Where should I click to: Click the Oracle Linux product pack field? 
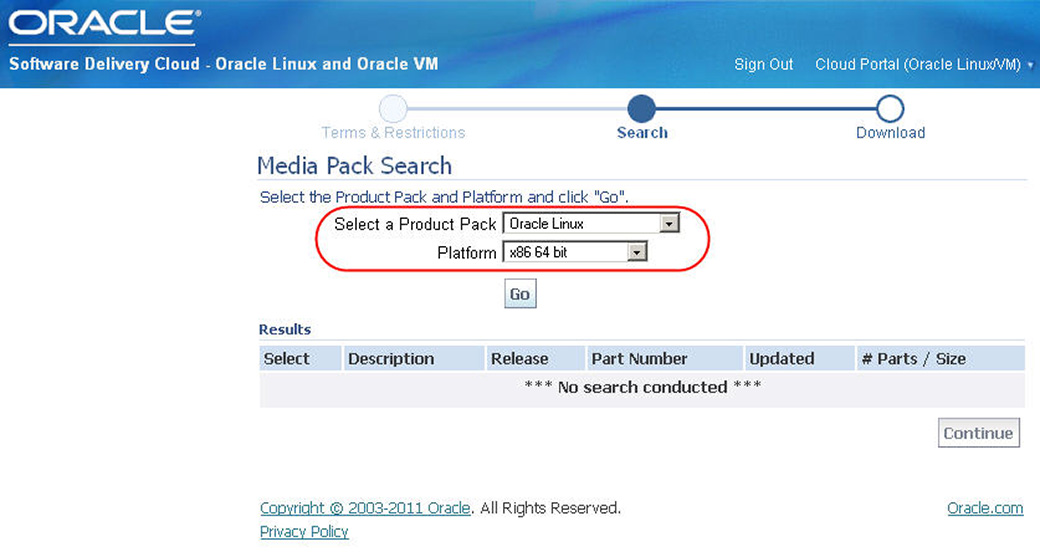pos(590,223)
